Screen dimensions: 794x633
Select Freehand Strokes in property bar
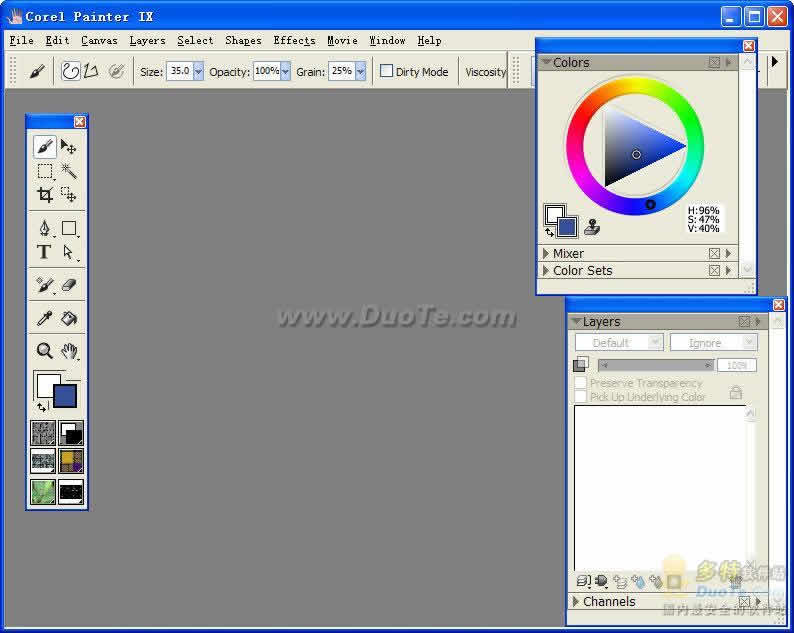point(70,71)
